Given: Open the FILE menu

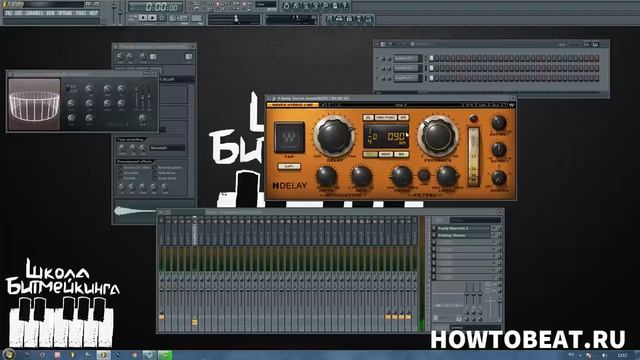Looking at the screenshot, I should 9,13.
